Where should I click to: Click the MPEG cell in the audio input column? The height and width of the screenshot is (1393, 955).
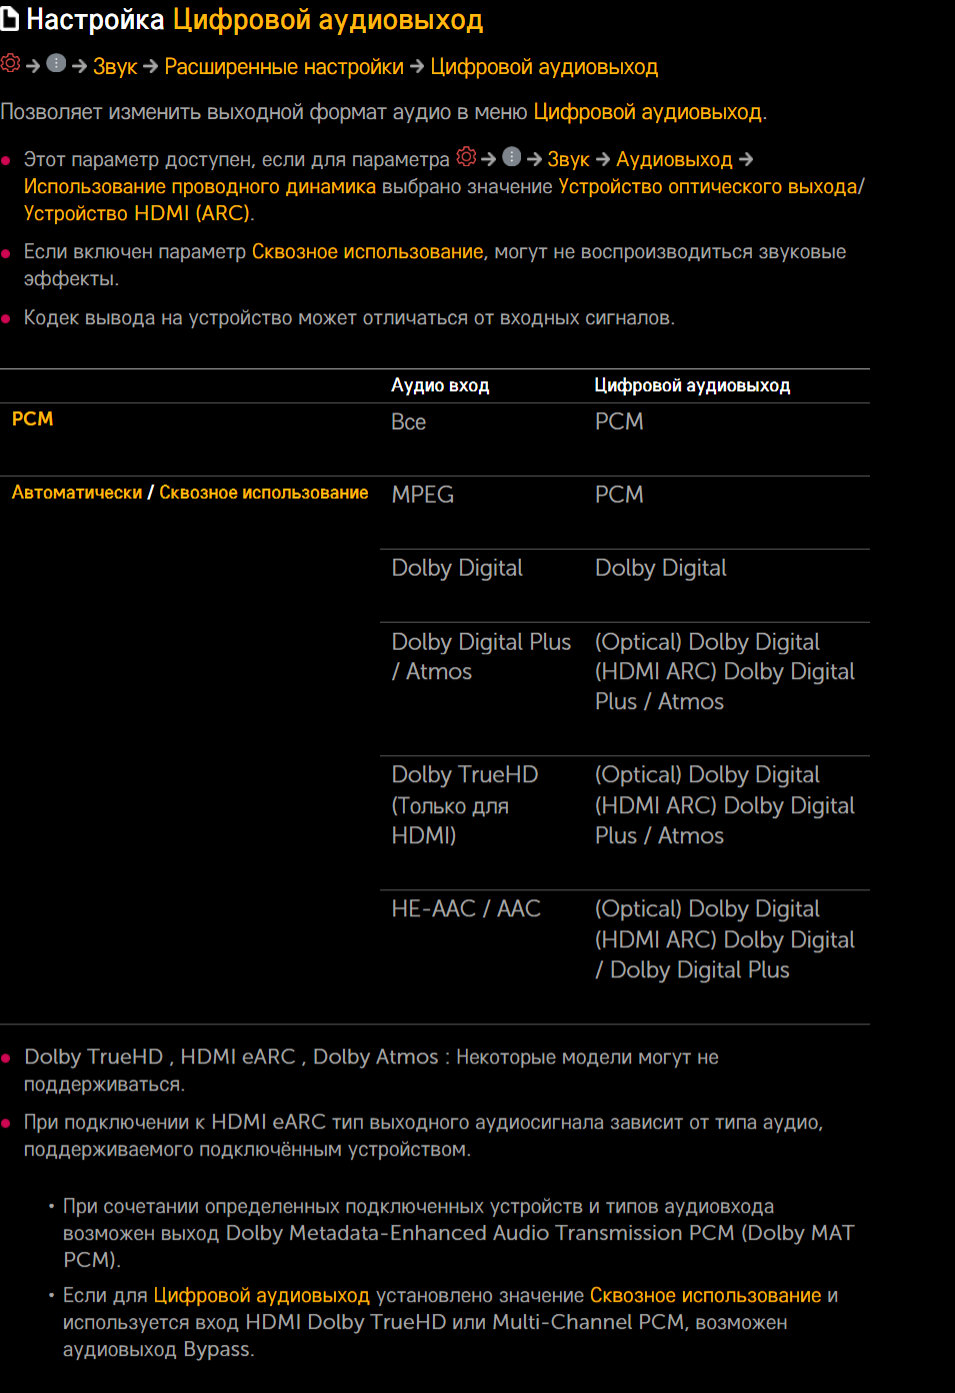click(x=422, y=495)
